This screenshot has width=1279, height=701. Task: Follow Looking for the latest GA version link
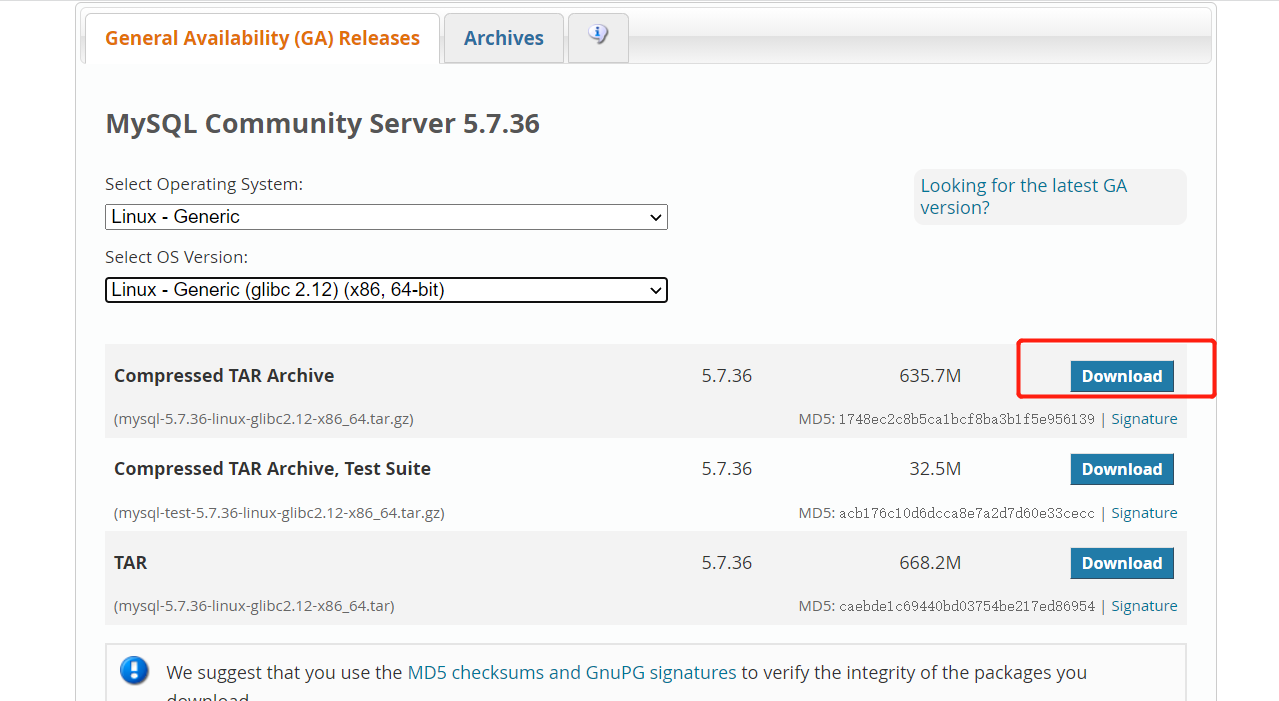point(1023,197)
